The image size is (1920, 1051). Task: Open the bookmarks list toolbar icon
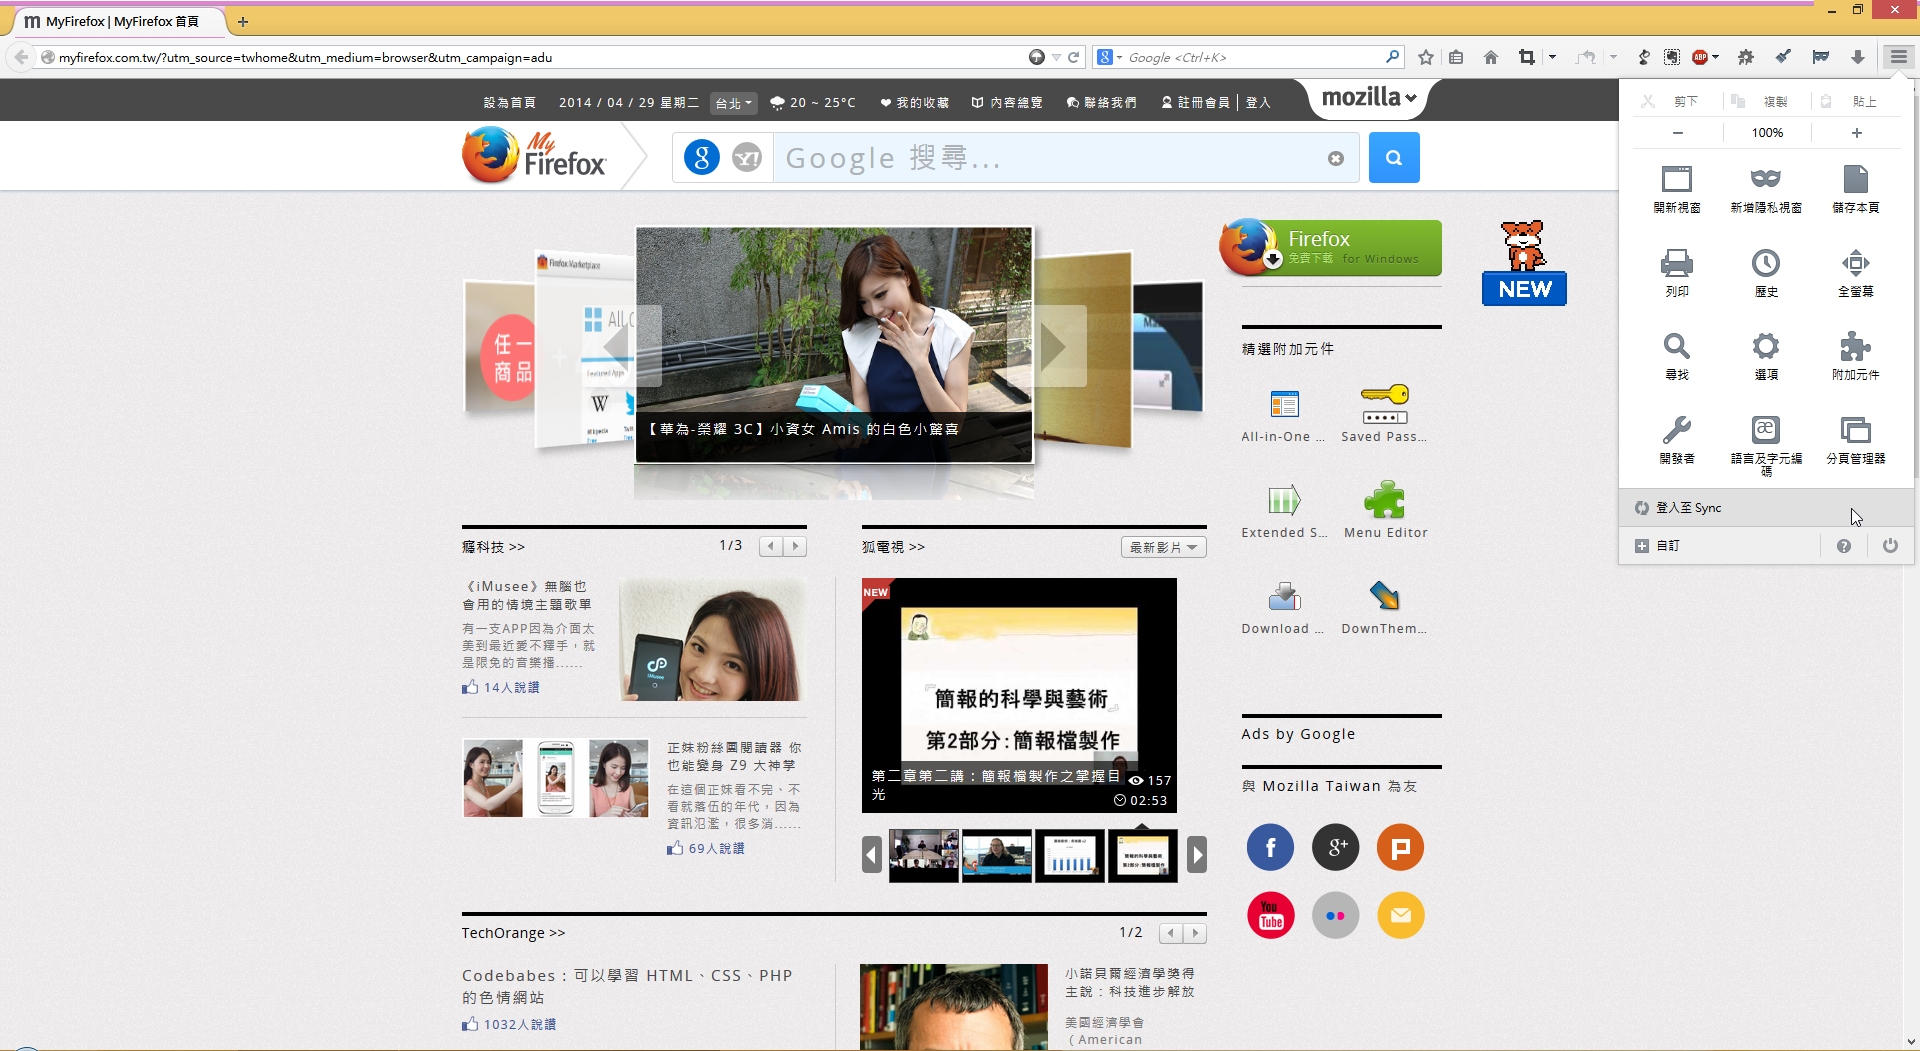click(x=1456, y=57)
